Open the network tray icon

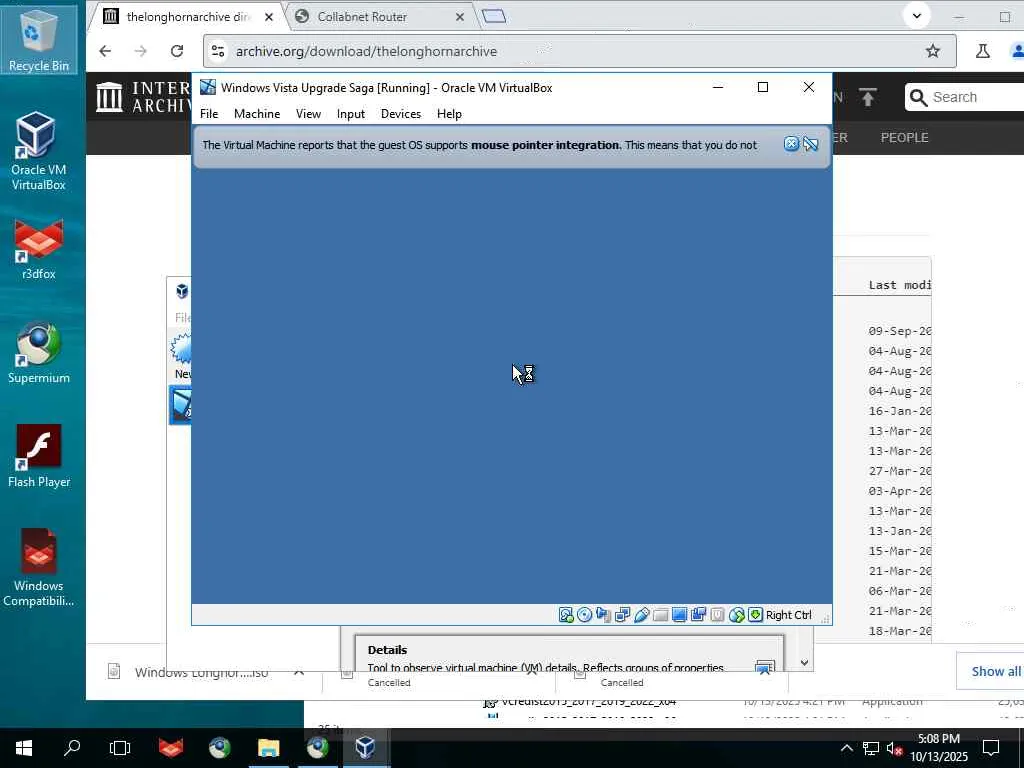(871, 748)
